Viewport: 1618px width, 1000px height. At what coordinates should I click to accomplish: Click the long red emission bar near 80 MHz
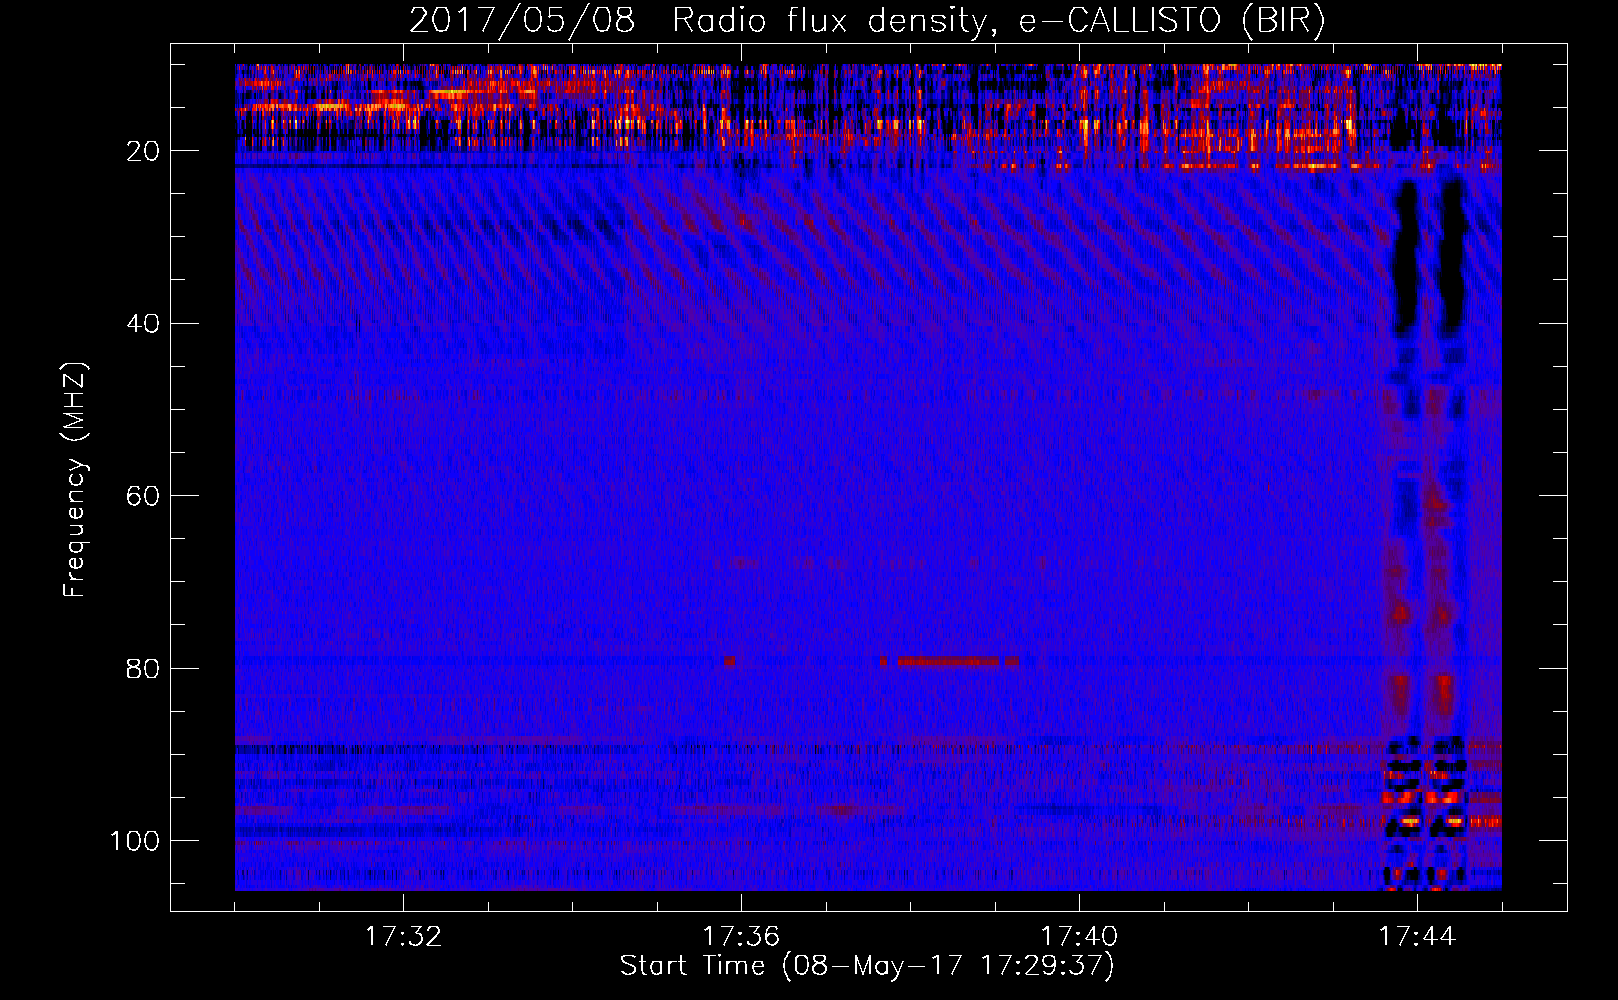click(x=948, y=661)
